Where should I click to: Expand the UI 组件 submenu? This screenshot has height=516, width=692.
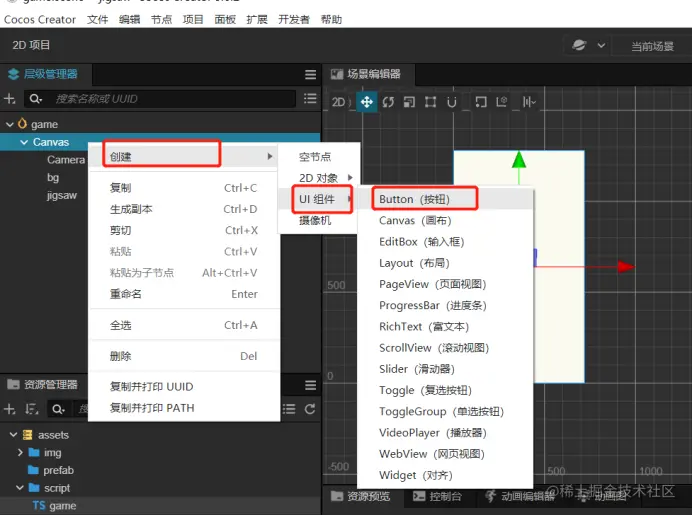point(318,199)
